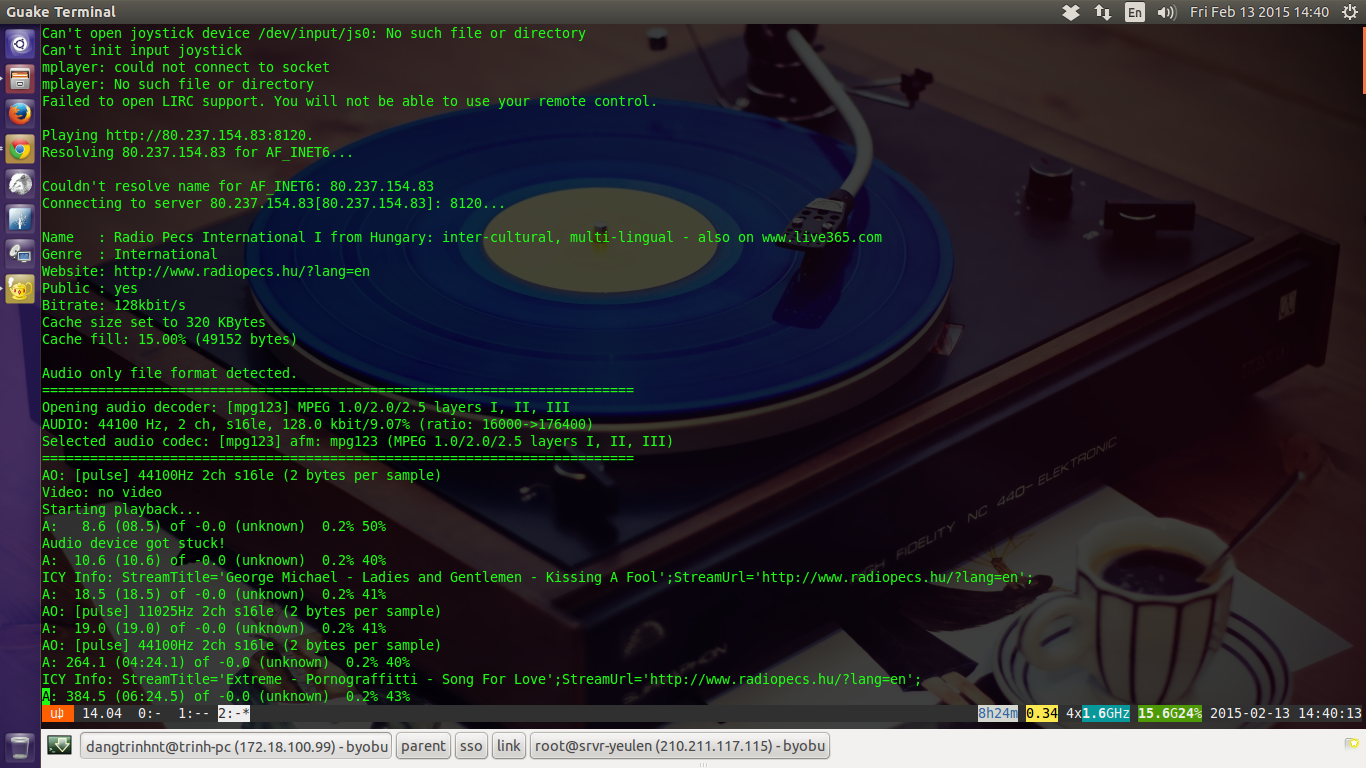Open the white tree launcher icon
The height and width of the screenshot is (768, 1366).
click(x=20, y=219)
